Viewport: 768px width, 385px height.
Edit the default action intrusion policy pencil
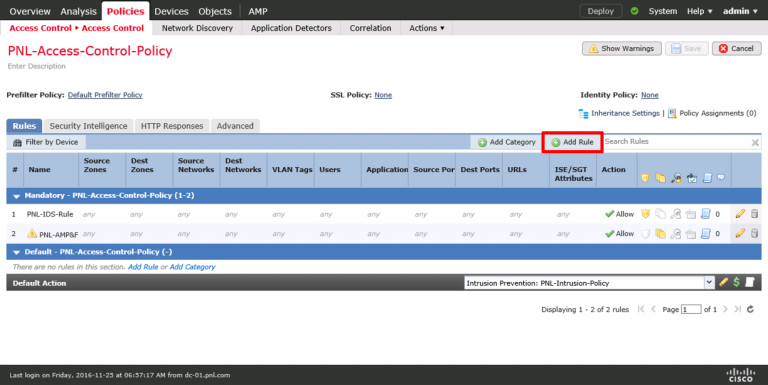tap(723, 282)
